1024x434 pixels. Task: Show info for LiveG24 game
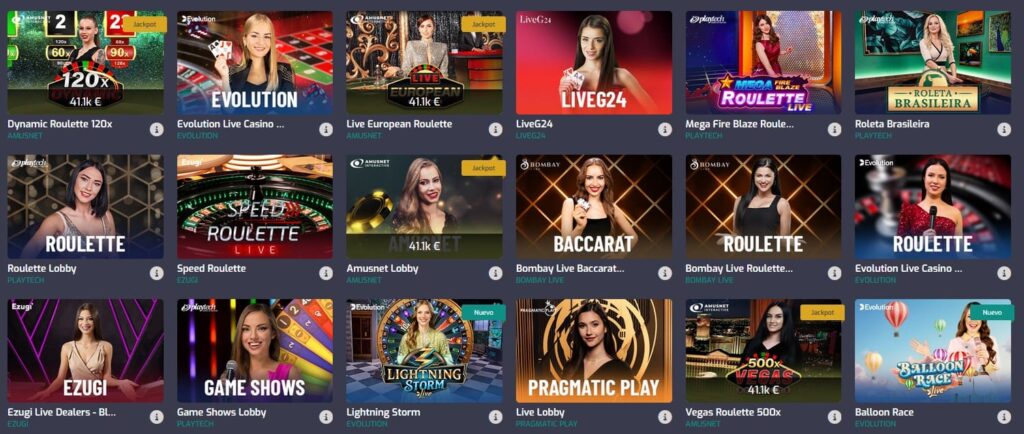pos(665,129)
